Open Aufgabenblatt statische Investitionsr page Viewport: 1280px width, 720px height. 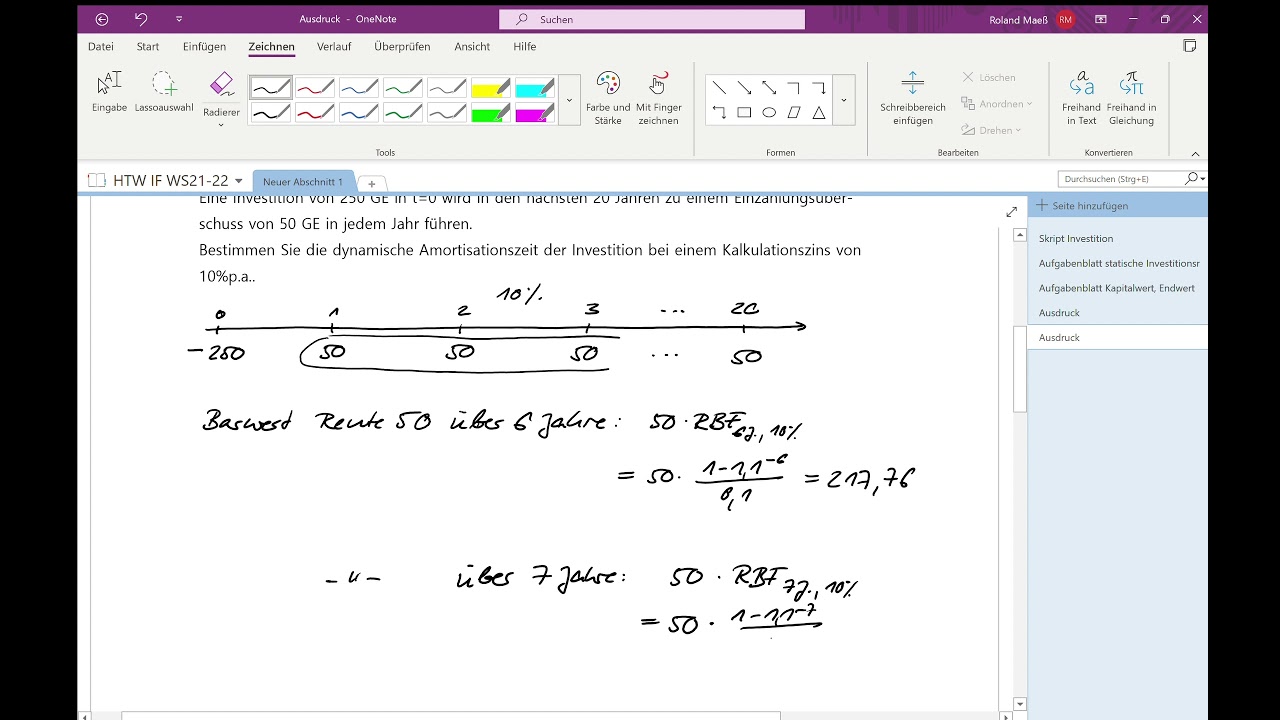(x=1117, y=263)
